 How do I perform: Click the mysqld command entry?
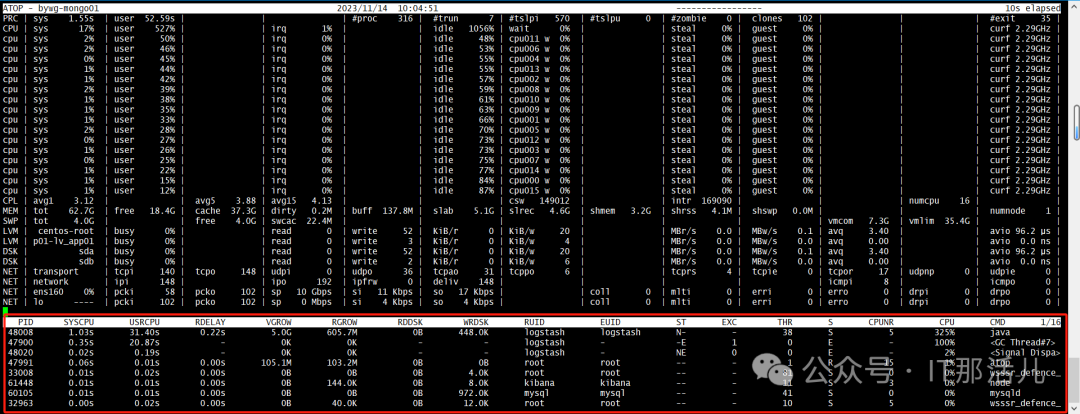pyautogui.click(x=1005, y=393)
